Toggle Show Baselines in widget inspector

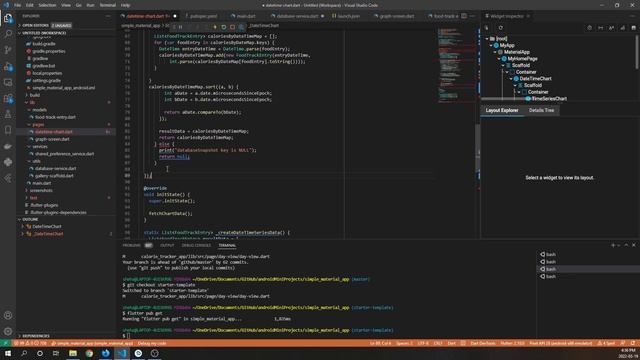tap(611, 28)
